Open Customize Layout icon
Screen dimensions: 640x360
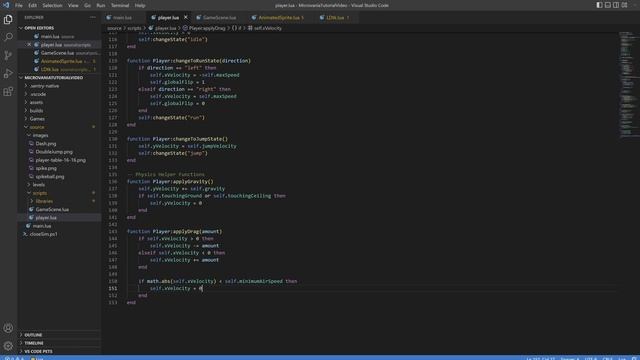click(624, 5)
